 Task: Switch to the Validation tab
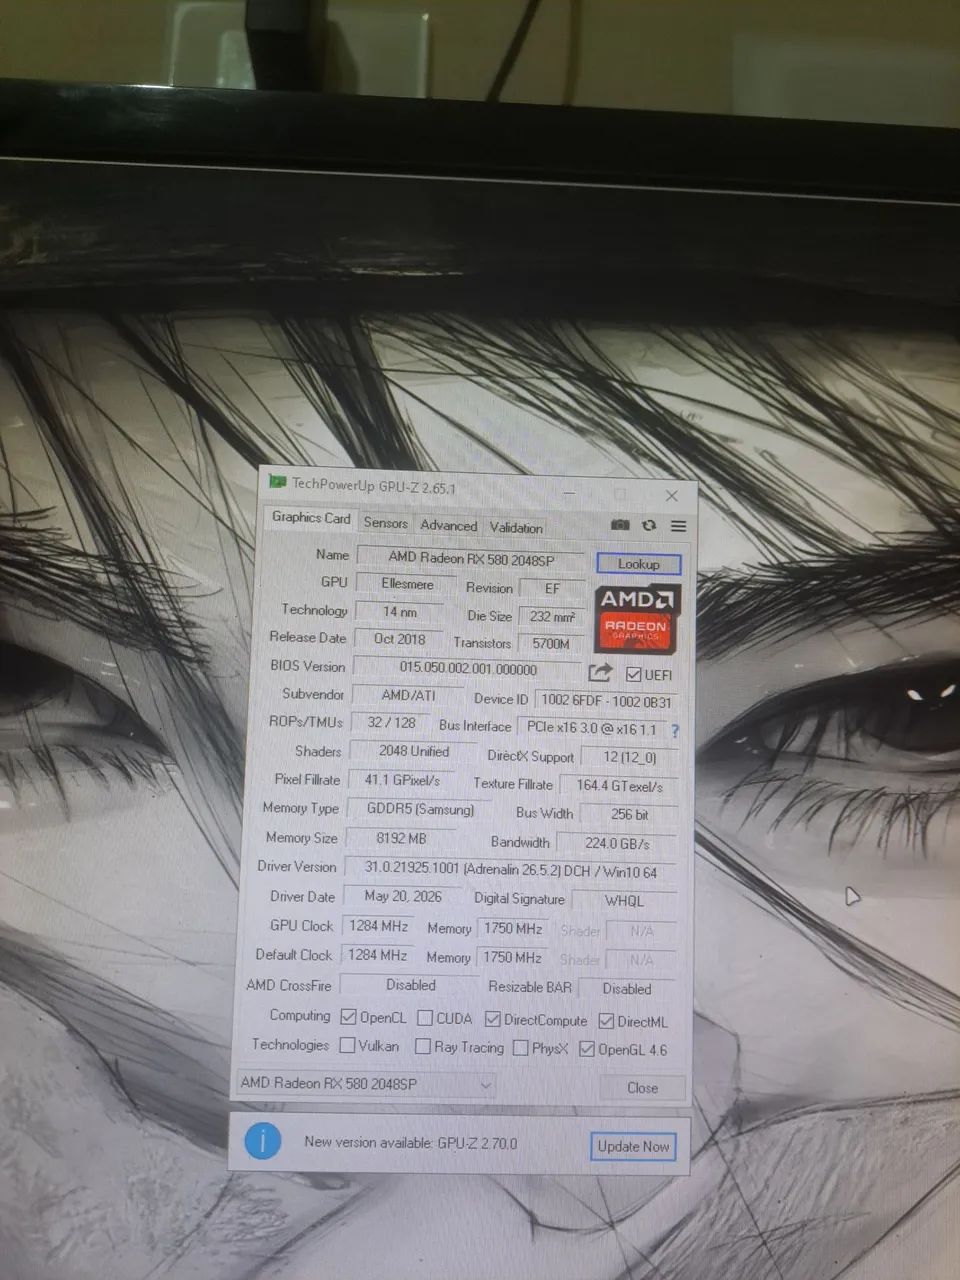pyautogui.click(x=516, y=527)
